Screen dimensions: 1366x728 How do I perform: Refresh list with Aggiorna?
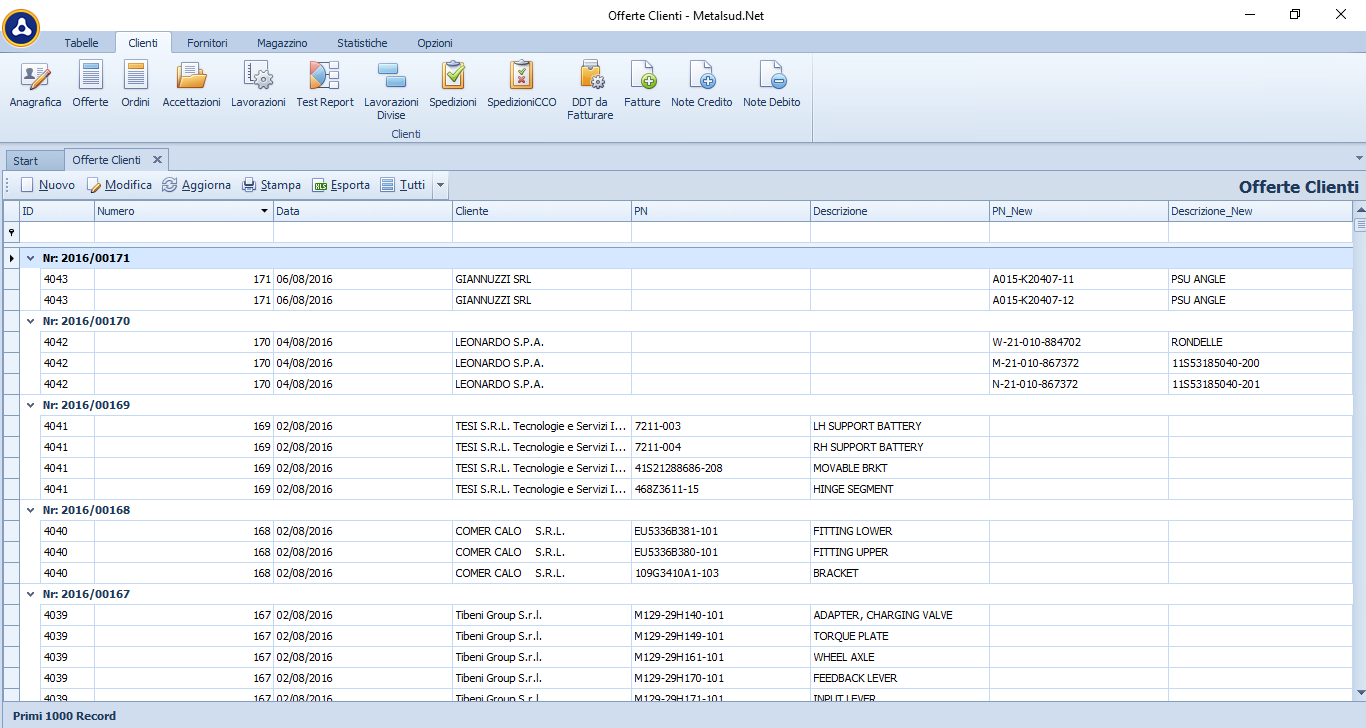tap(196, 185)
